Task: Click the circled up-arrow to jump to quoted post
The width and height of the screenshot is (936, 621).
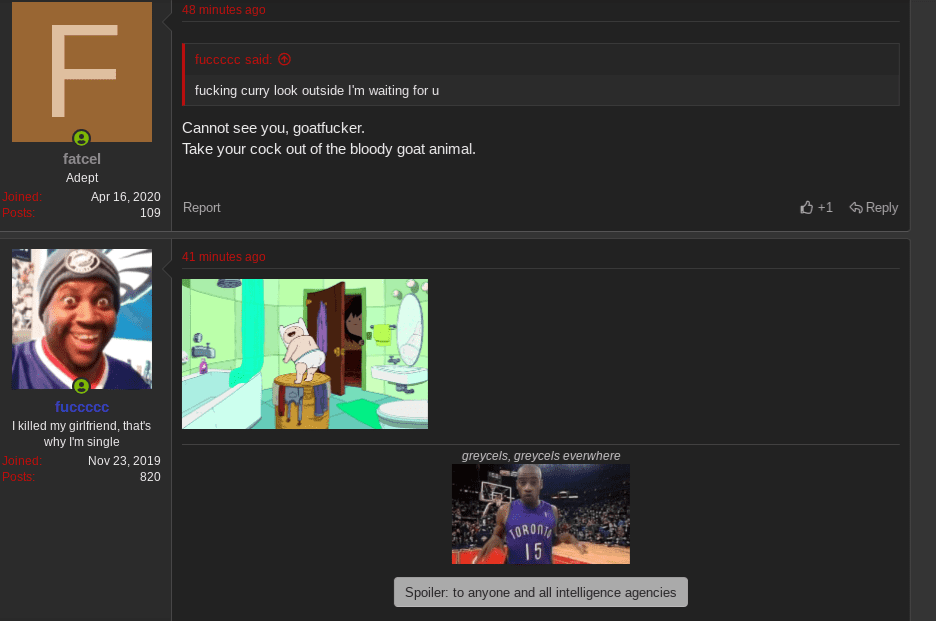Action: (284, 59)
